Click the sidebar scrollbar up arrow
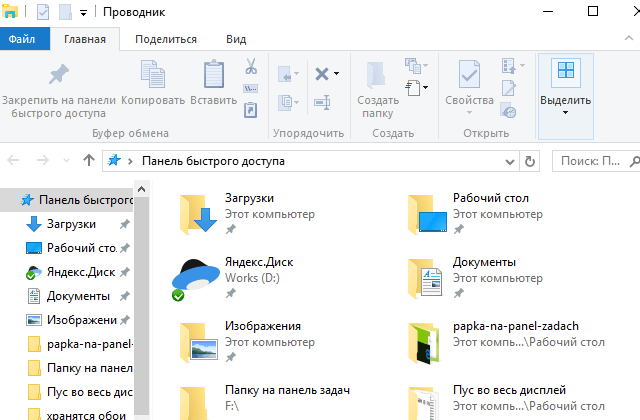Image resolution: width=640 pixels, height=420 pixels. [142, 189]
